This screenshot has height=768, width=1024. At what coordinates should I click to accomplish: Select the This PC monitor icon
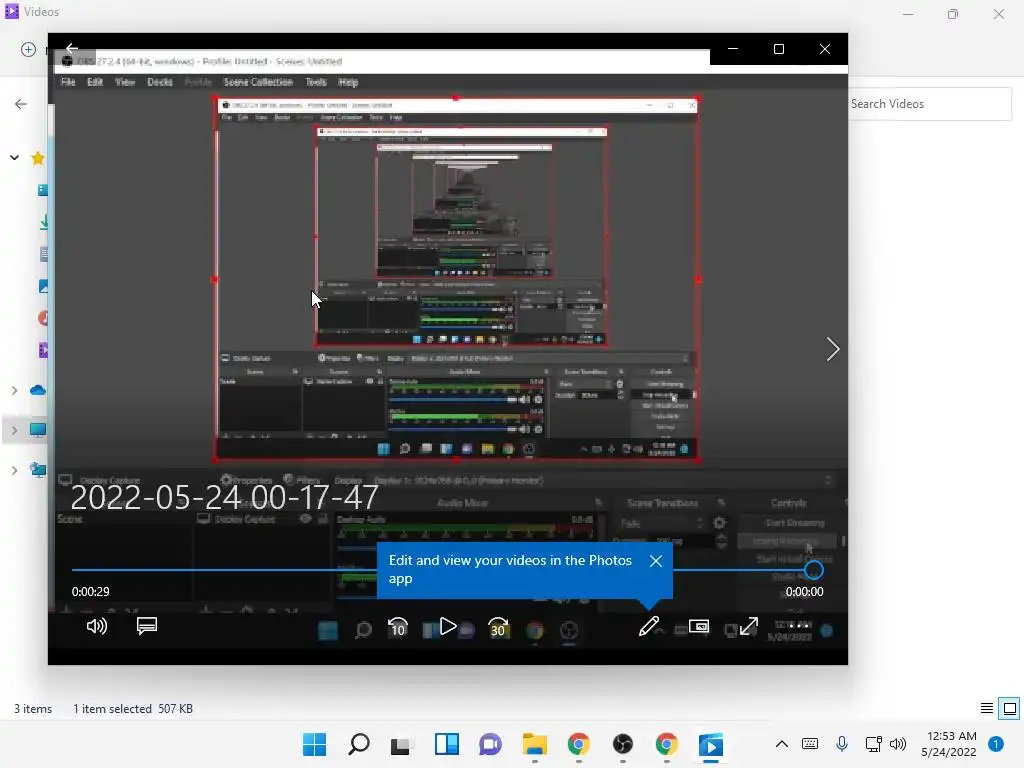(38, 430)
